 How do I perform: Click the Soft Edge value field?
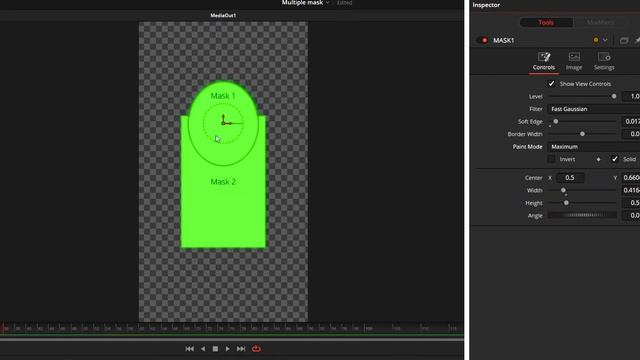point(631,121)
